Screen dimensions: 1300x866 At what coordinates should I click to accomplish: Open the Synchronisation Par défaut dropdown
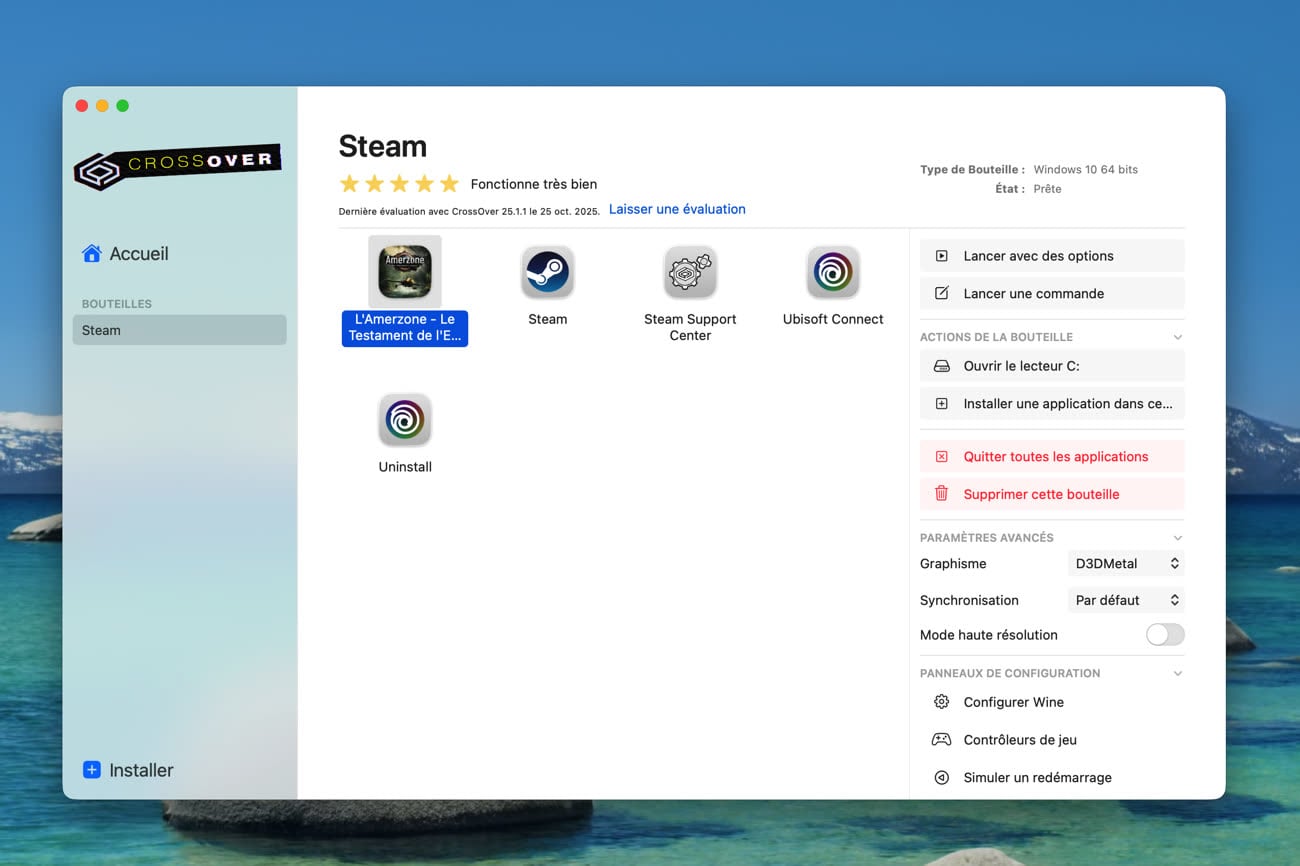click(1126, 601)
